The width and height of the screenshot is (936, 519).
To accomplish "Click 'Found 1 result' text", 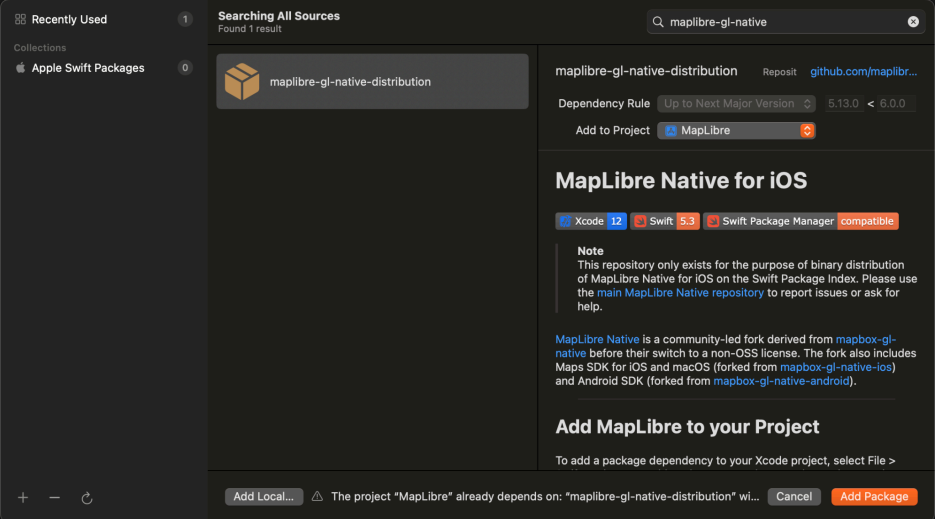I will pos(250,29).
